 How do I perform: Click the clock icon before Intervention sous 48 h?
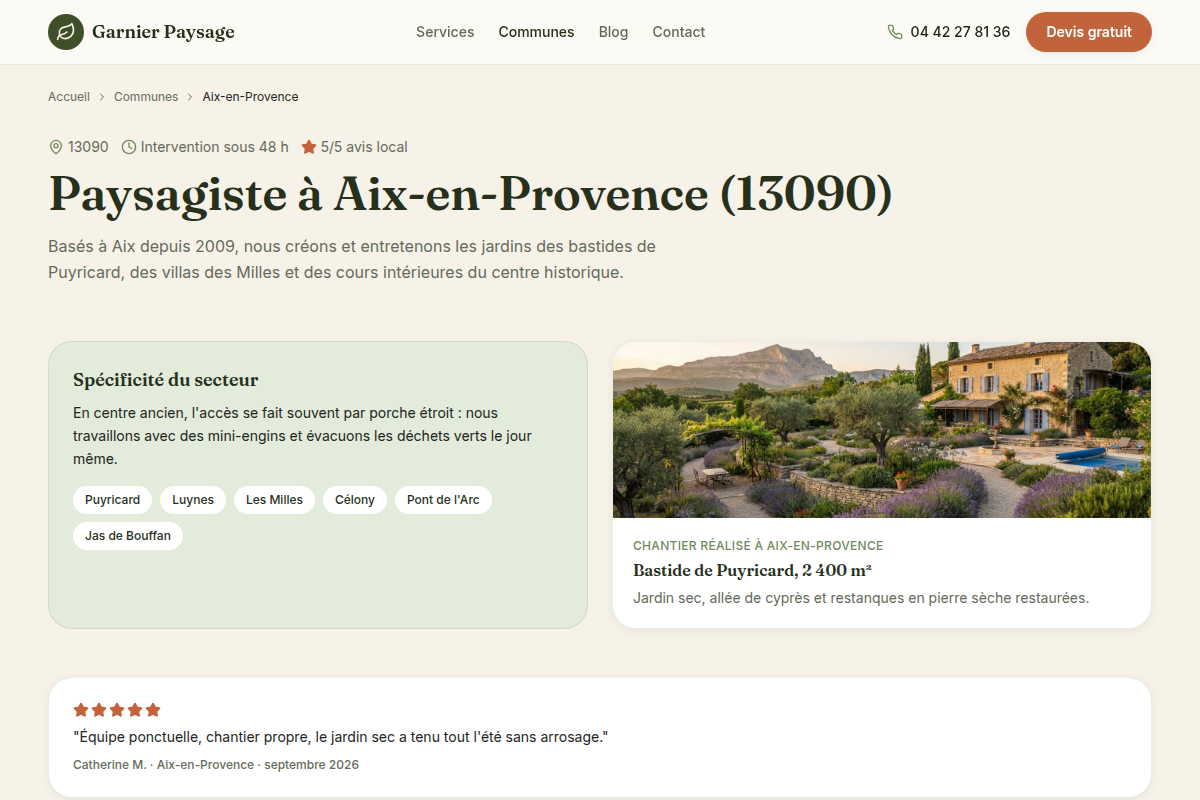129,147
